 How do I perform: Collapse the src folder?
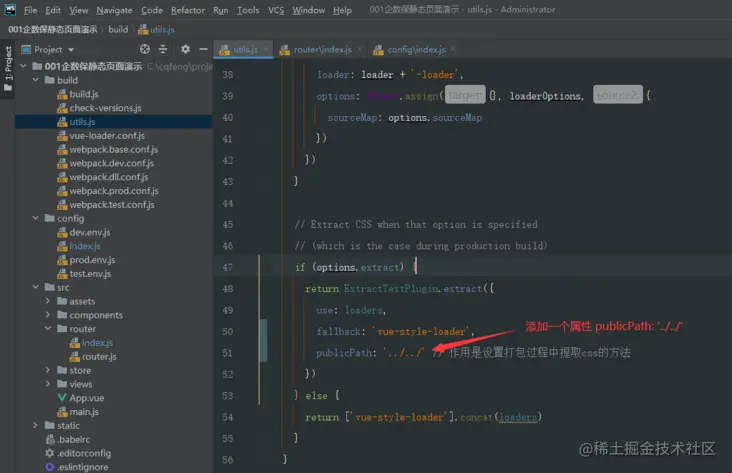35,287
